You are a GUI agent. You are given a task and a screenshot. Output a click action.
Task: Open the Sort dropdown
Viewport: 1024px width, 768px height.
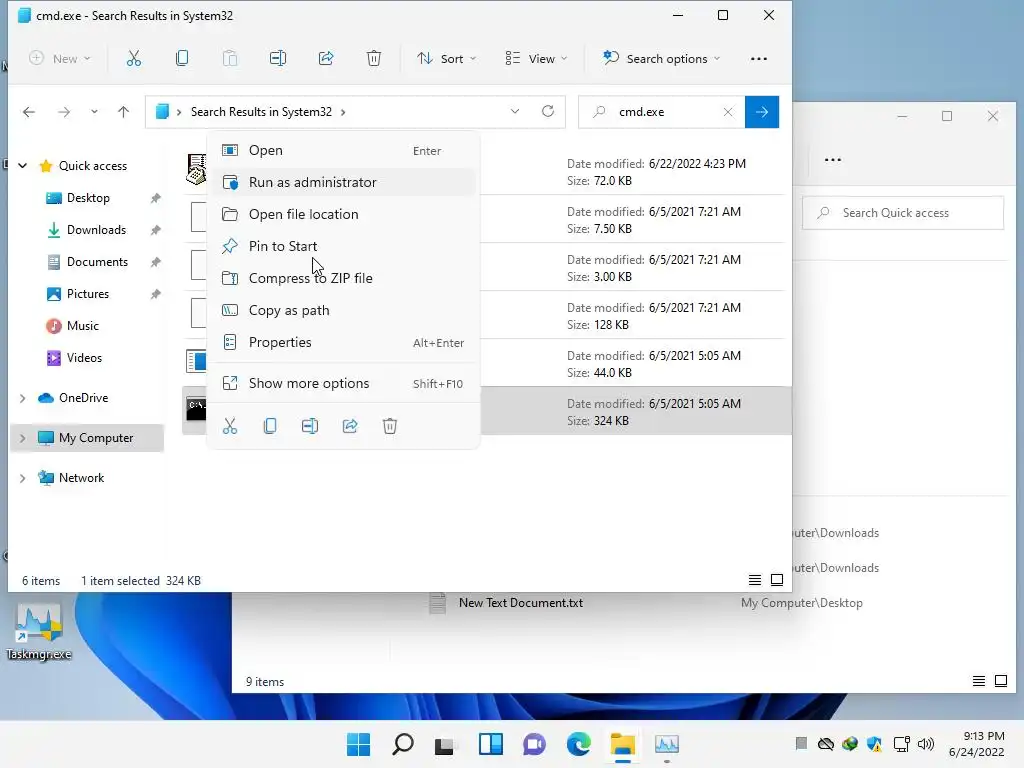[447, 59]
